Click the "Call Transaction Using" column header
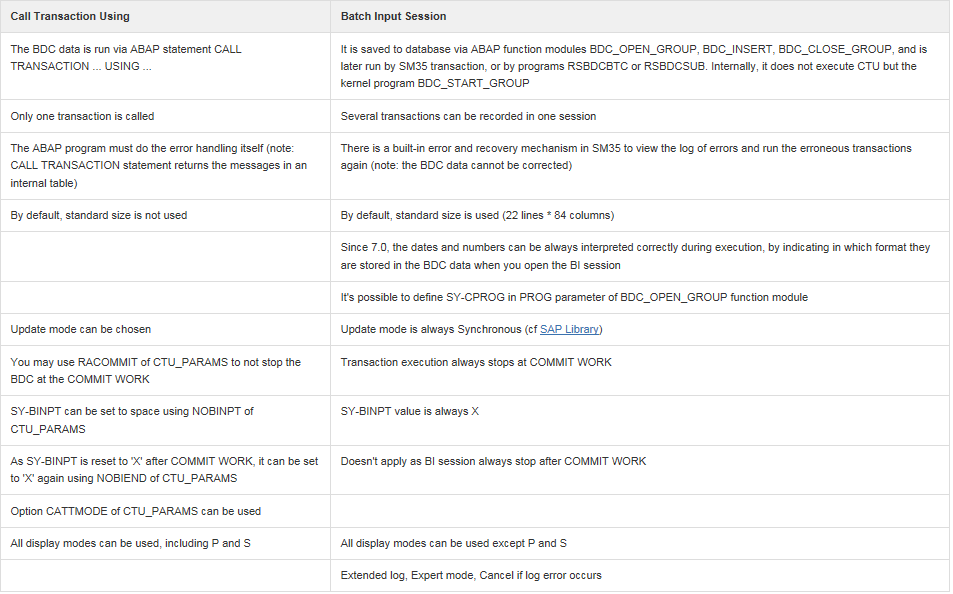 [x=70, y=17]
